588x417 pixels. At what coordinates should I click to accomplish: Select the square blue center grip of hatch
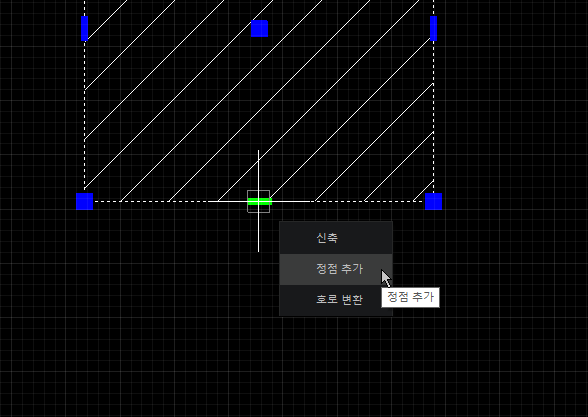click(260, 28)
